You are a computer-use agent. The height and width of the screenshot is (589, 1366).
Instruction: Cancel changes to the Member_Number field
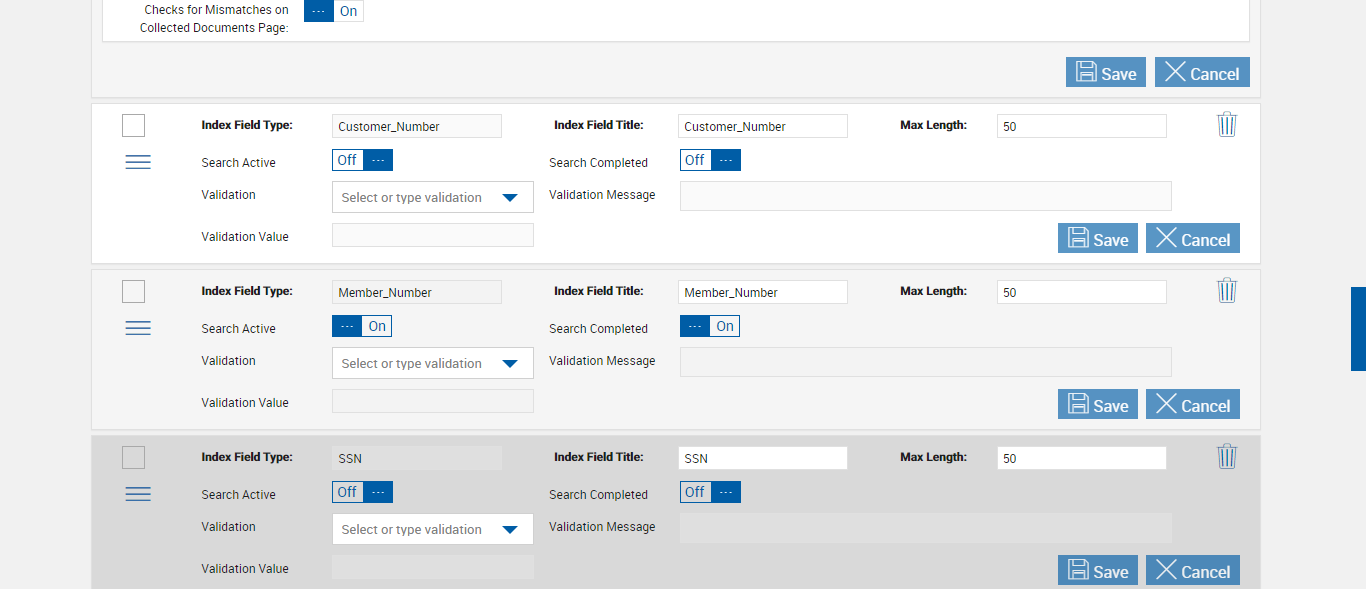tap(1193, 405)
